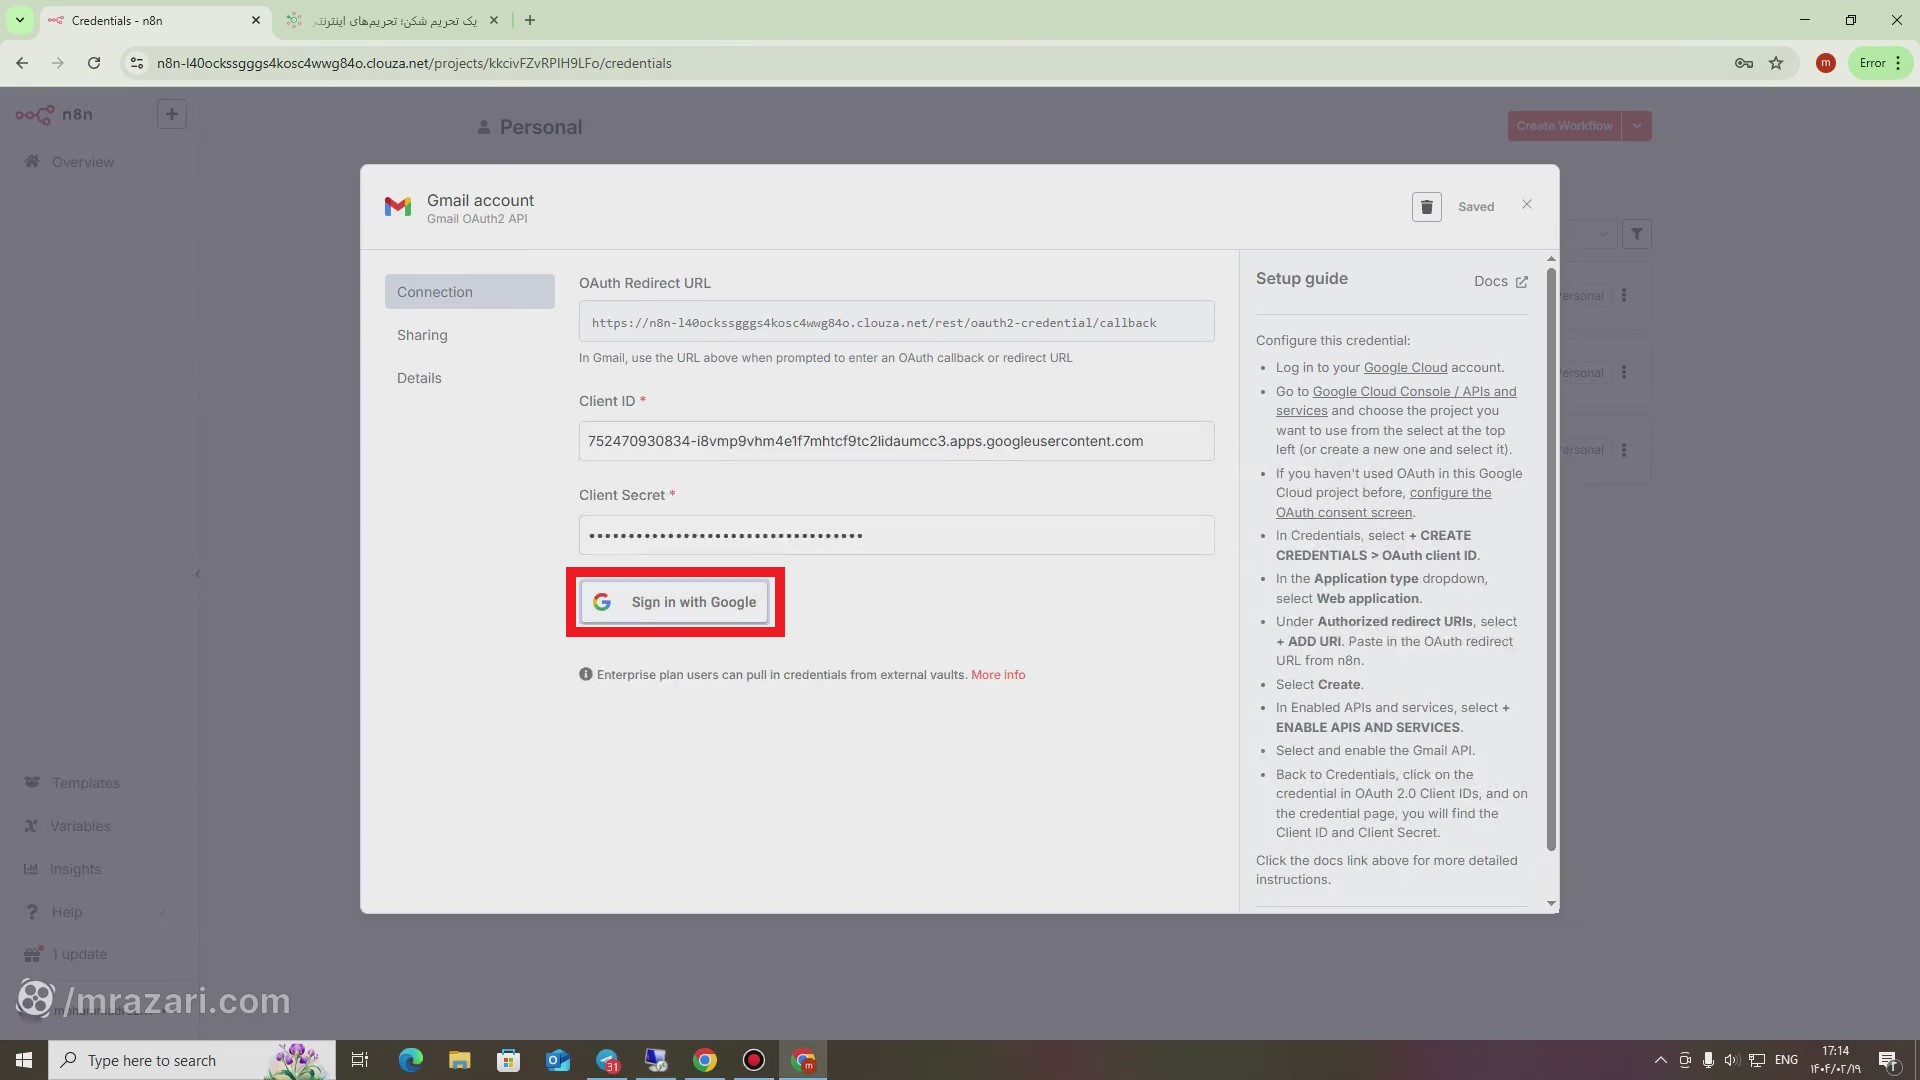
Task: Open Insights from the sidebar
Action: click(76, 869)
